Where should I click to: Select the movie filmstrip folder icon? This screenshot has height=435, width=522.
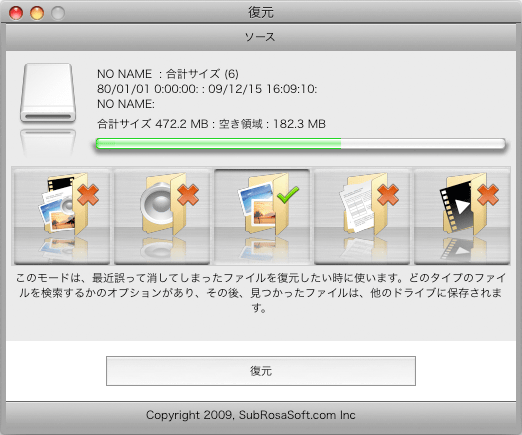point(462,216)
